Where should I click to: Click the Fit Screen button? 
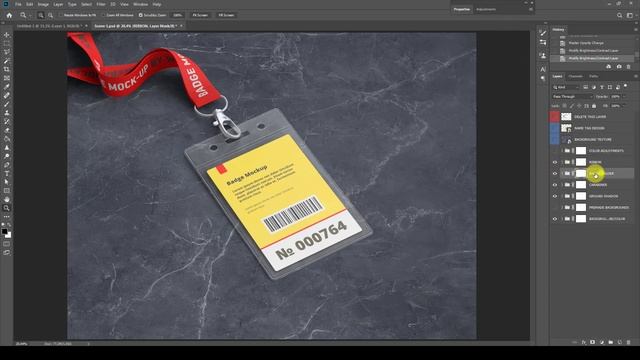(x=200, y=15)
